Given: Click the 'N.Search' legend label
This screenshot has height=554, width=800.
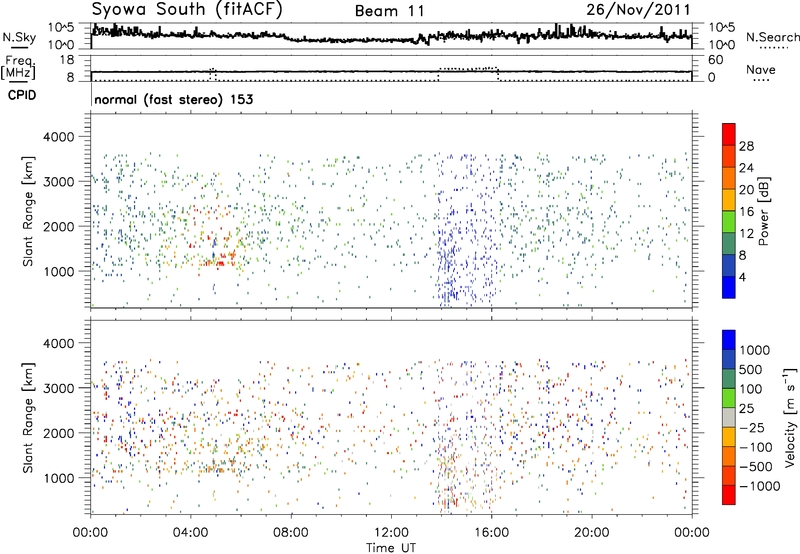Looking at the screenshot, I should click(x=772, y=37).
